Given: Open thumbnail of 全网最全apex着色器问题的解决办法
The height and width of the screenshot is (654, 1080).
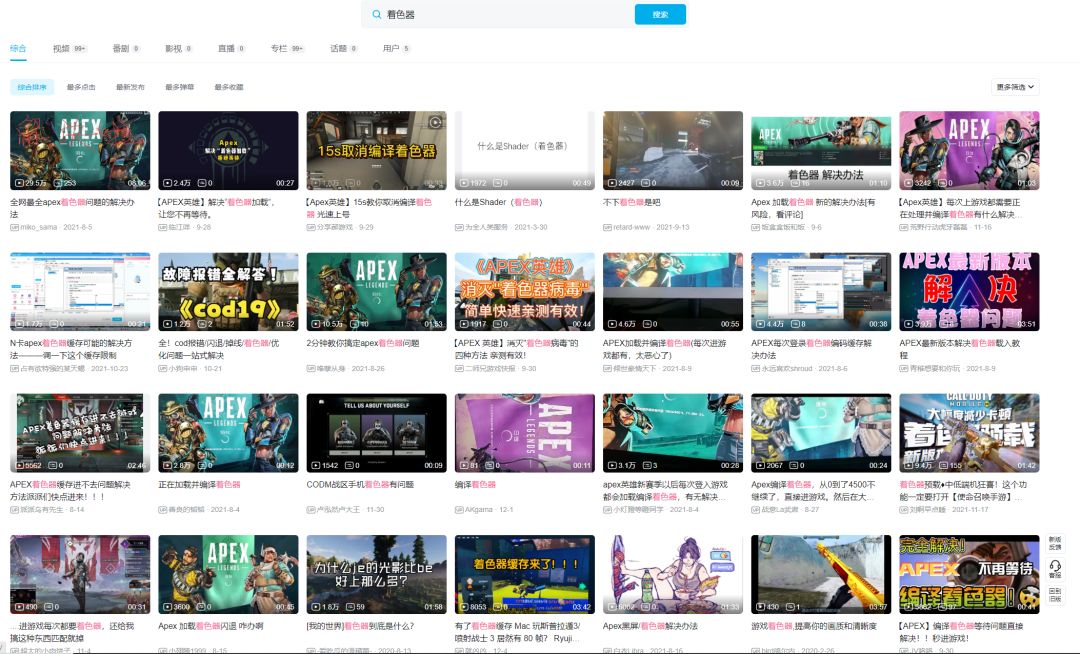Looking at the screenshot, I should pyautogui.click(x=80, y=150).
